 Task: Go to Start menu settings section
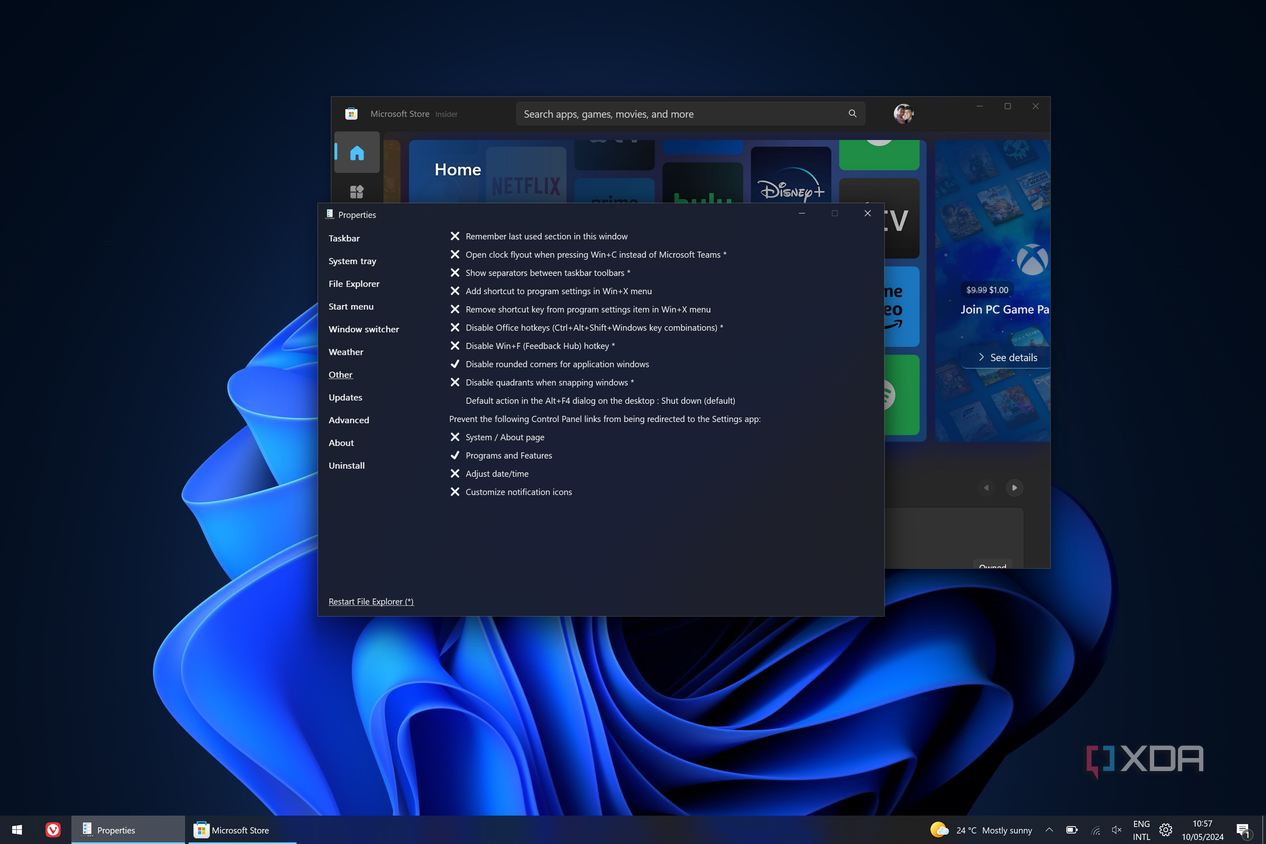[x=351, y=307]
